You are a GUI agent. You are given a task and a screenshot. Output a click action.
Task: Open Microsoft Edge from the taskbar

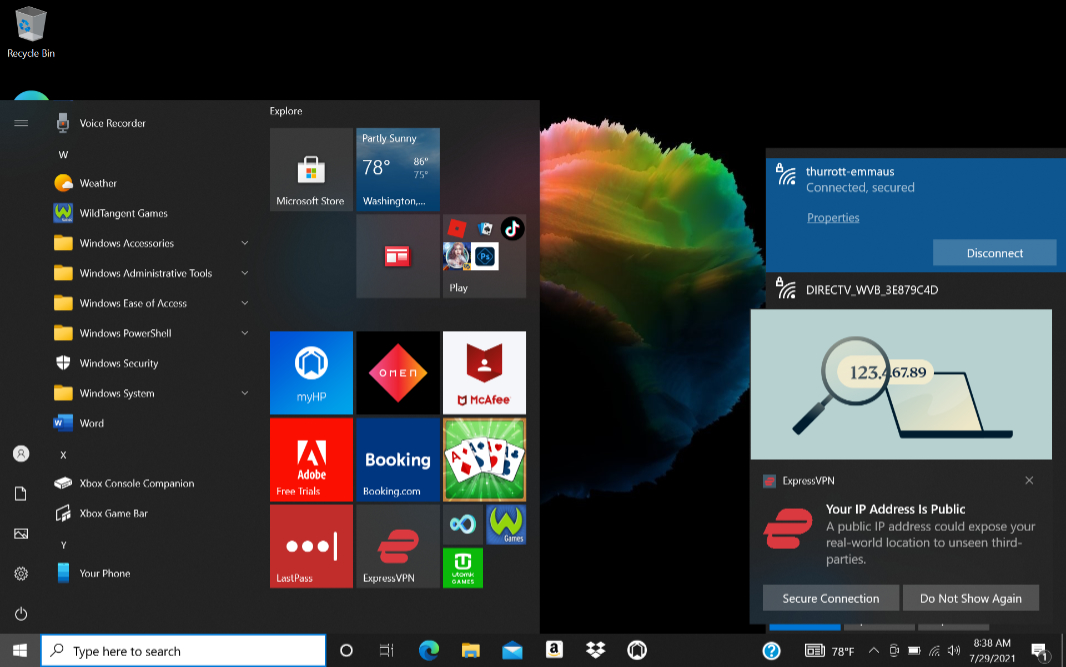click(429, 651)
